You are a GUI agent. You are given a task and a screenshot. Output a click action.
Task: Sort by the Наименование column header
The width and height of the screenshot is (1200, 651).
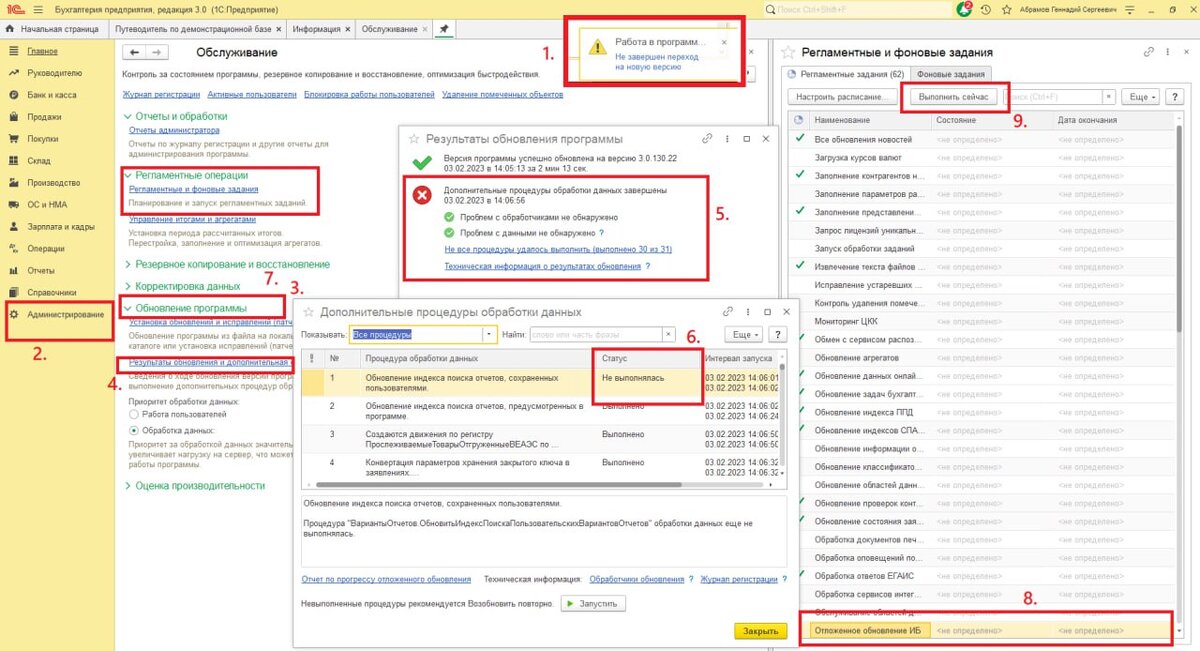[x=868, y=120]
